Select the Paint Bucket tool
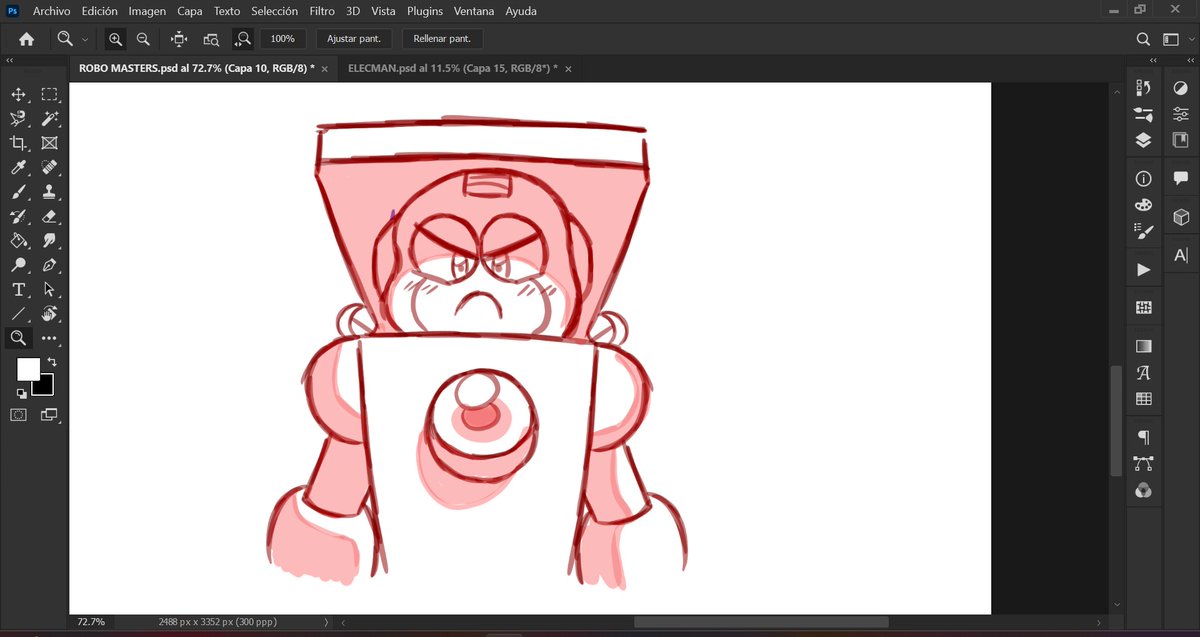Viewport: 1200px width, 637px height. (18, 241)
